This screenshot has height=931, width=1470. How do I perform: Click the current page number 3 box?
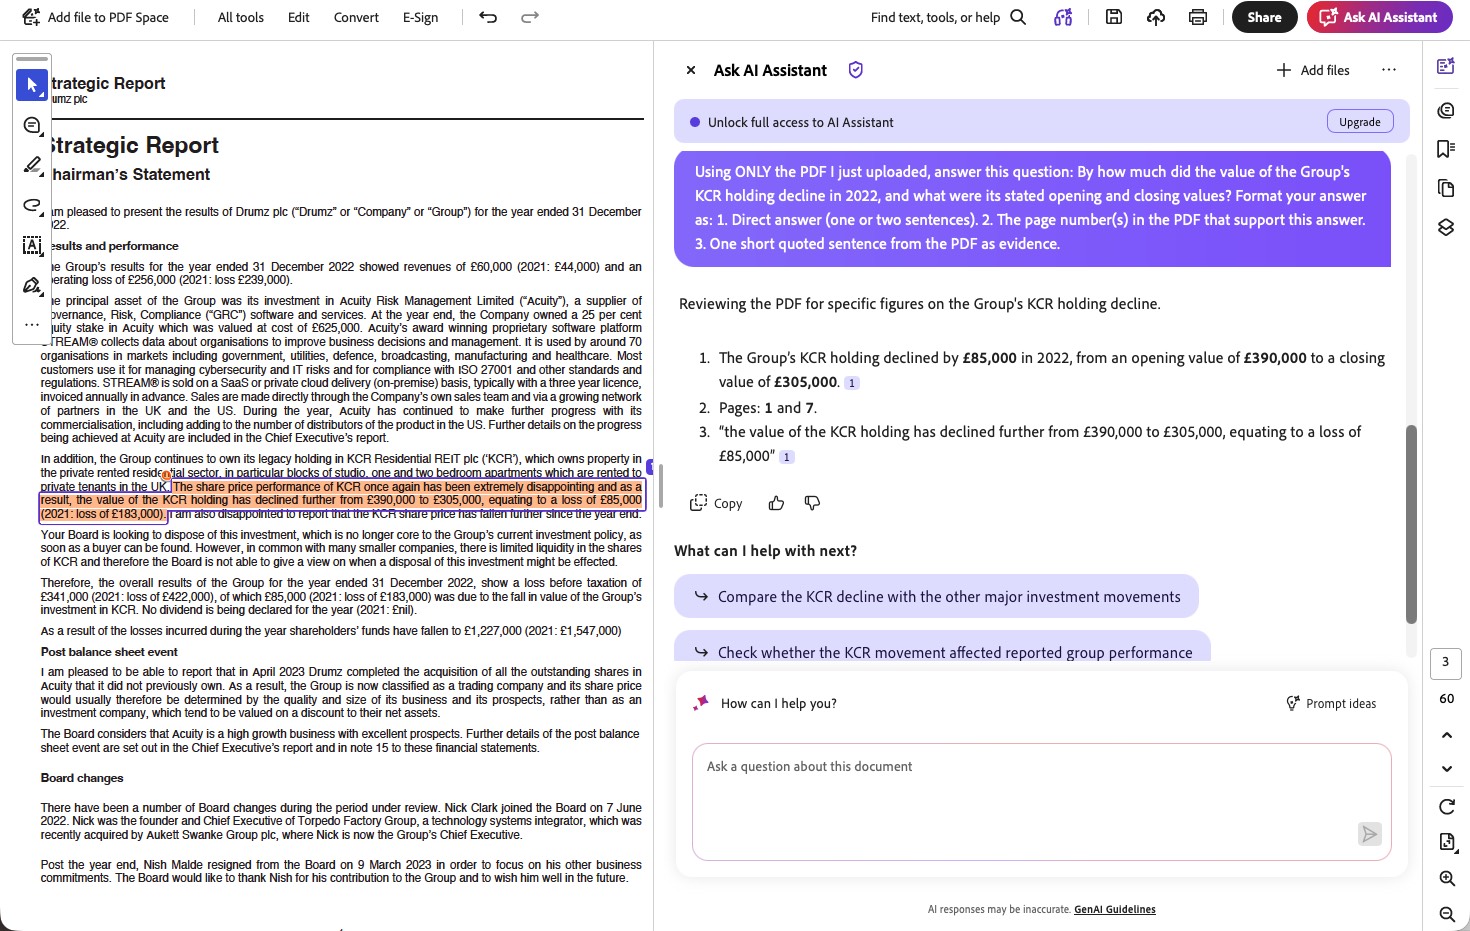pyautogui.click(x=1446, y=663)
